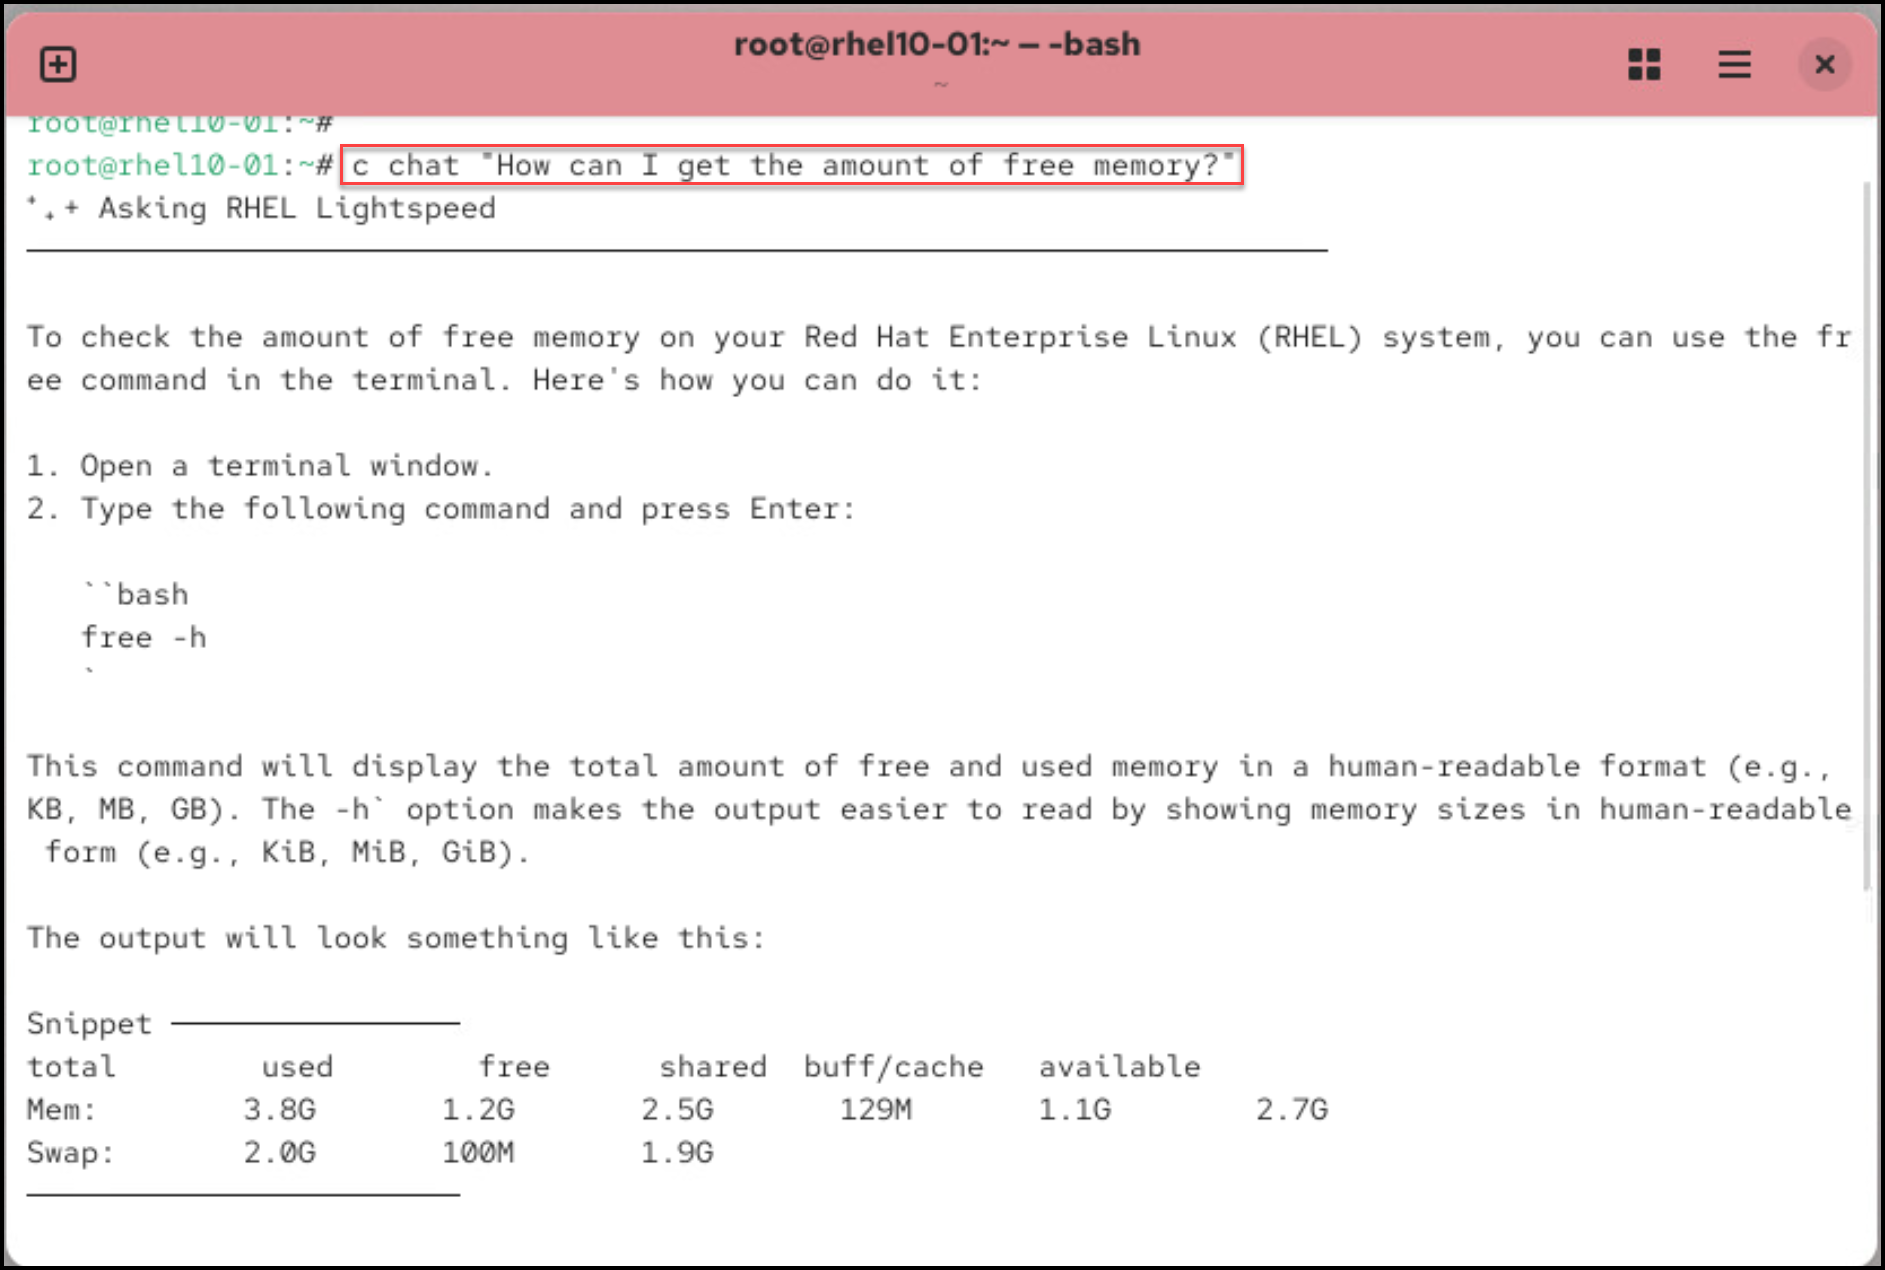Click the Swap row showing 2.0G used
The height and width of the screenshot is (1270, 1885).
click(281, 1152)
